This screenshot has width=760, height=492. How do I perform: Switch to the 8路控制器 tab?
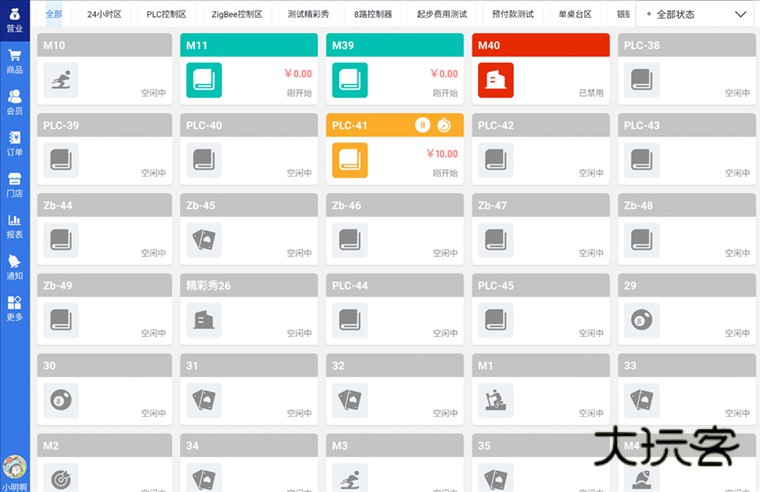[373, 14]
